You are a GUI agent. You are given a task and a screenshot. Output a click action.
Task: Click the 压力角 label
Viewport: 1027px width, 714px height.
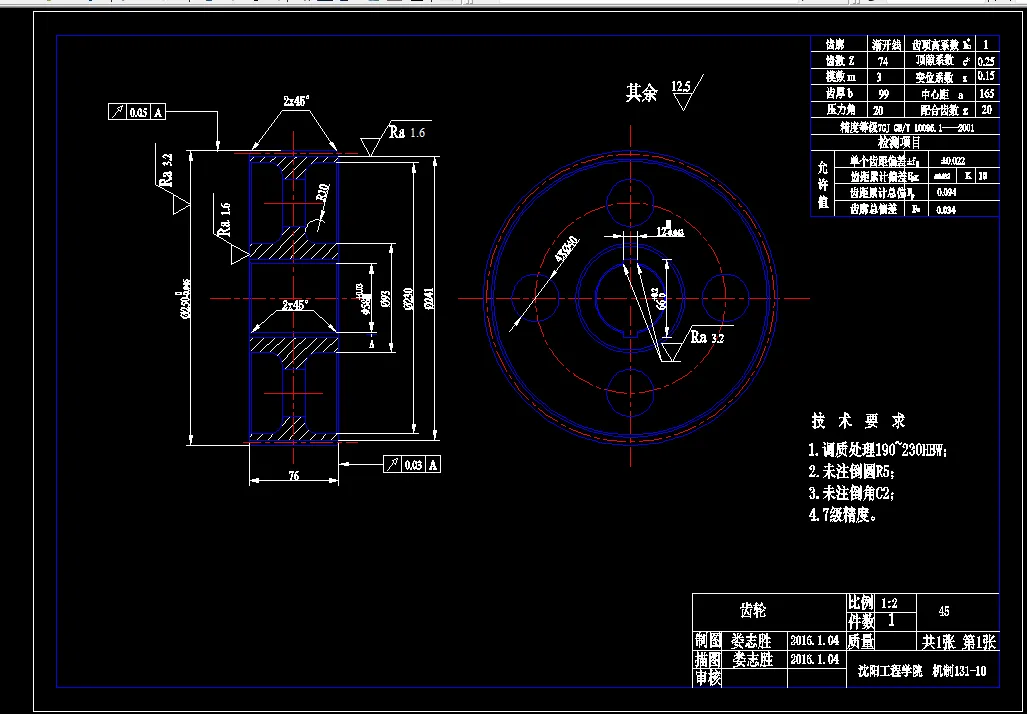(x=841, y=109)
